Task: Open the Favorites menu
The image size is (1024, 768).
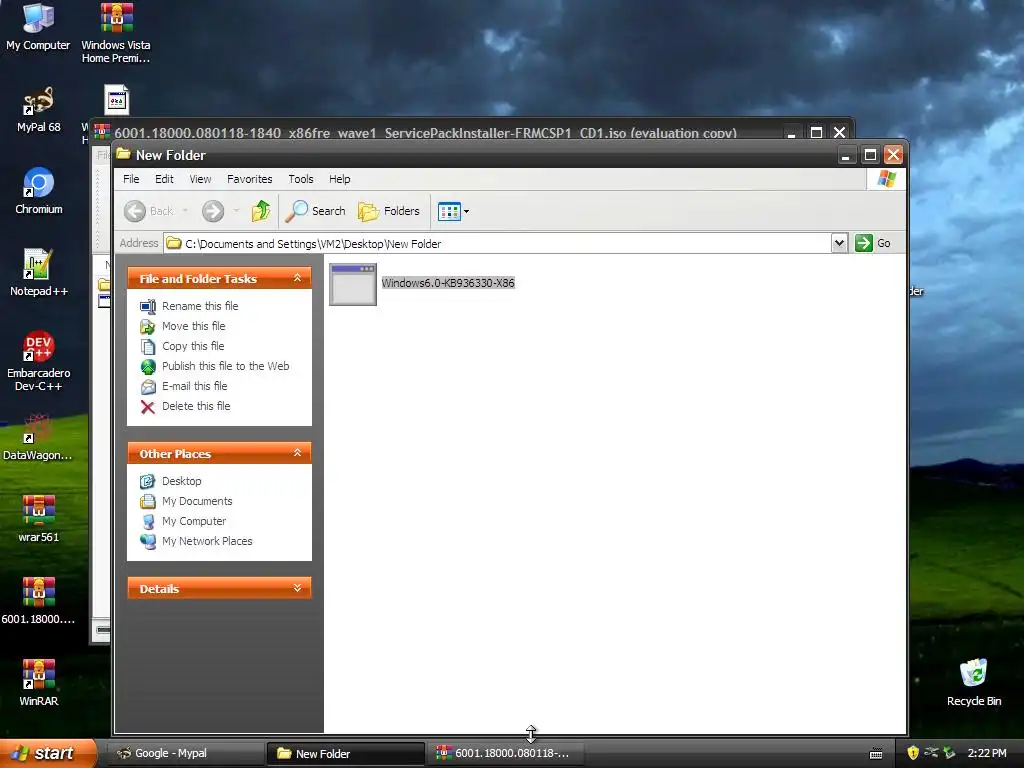Action: tap(249, 179)
